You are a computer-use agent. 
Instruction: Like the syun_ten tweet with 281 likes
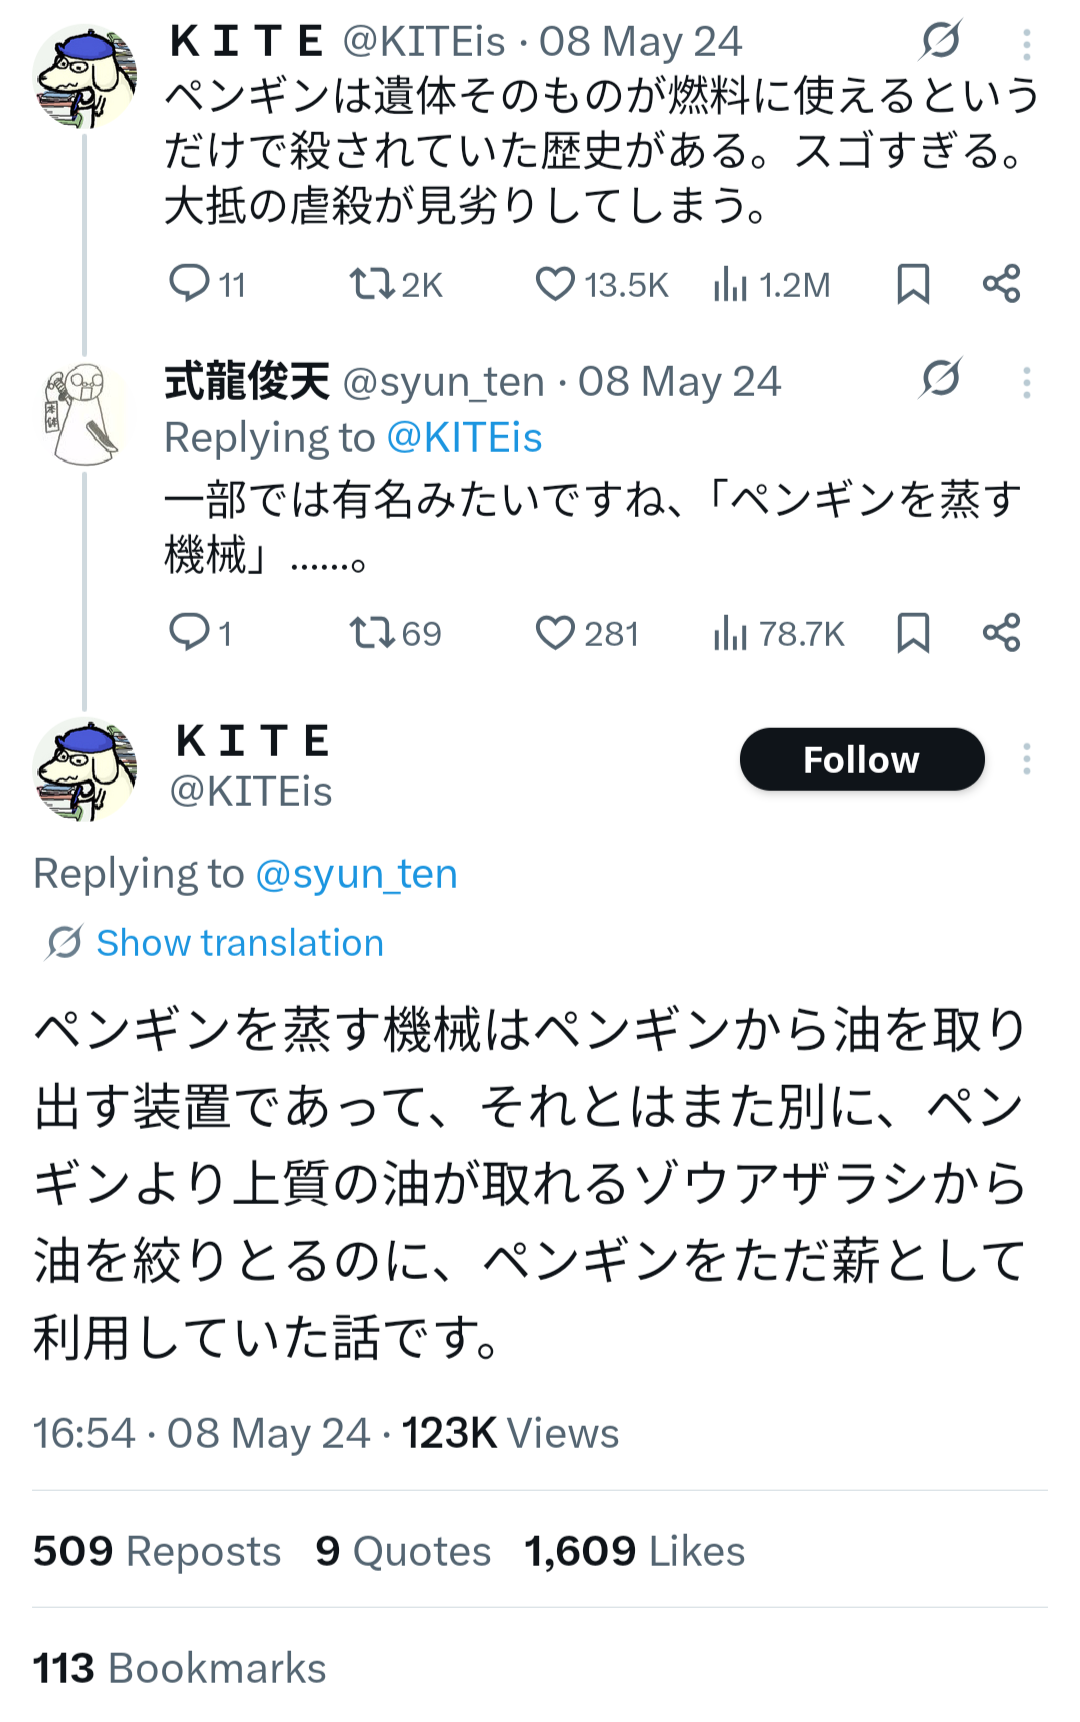click(x=555, y=632)
